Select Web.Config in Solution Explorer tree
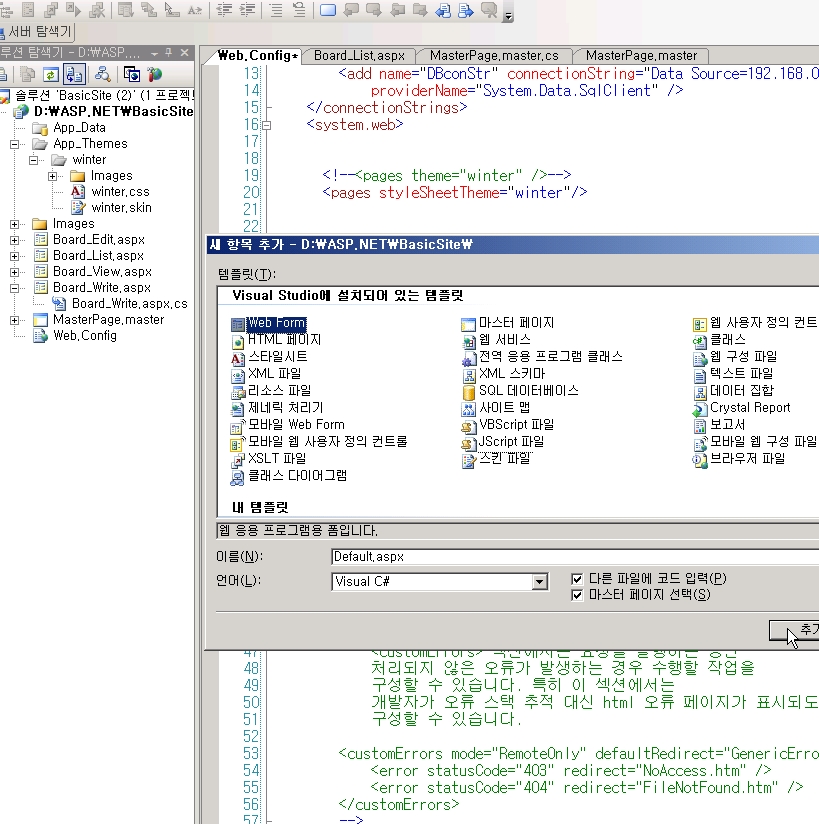 pyautogui.click(x=85, y=336)
